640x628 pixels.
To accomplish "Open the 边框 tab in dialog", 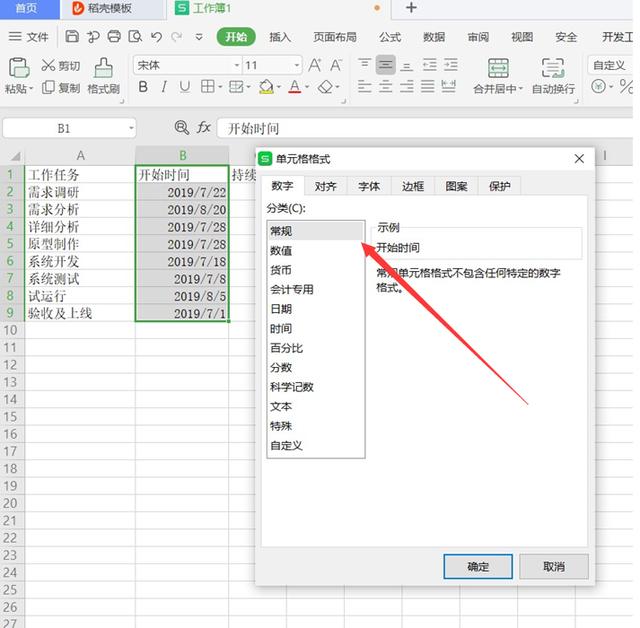I will [x=413, y=186].
